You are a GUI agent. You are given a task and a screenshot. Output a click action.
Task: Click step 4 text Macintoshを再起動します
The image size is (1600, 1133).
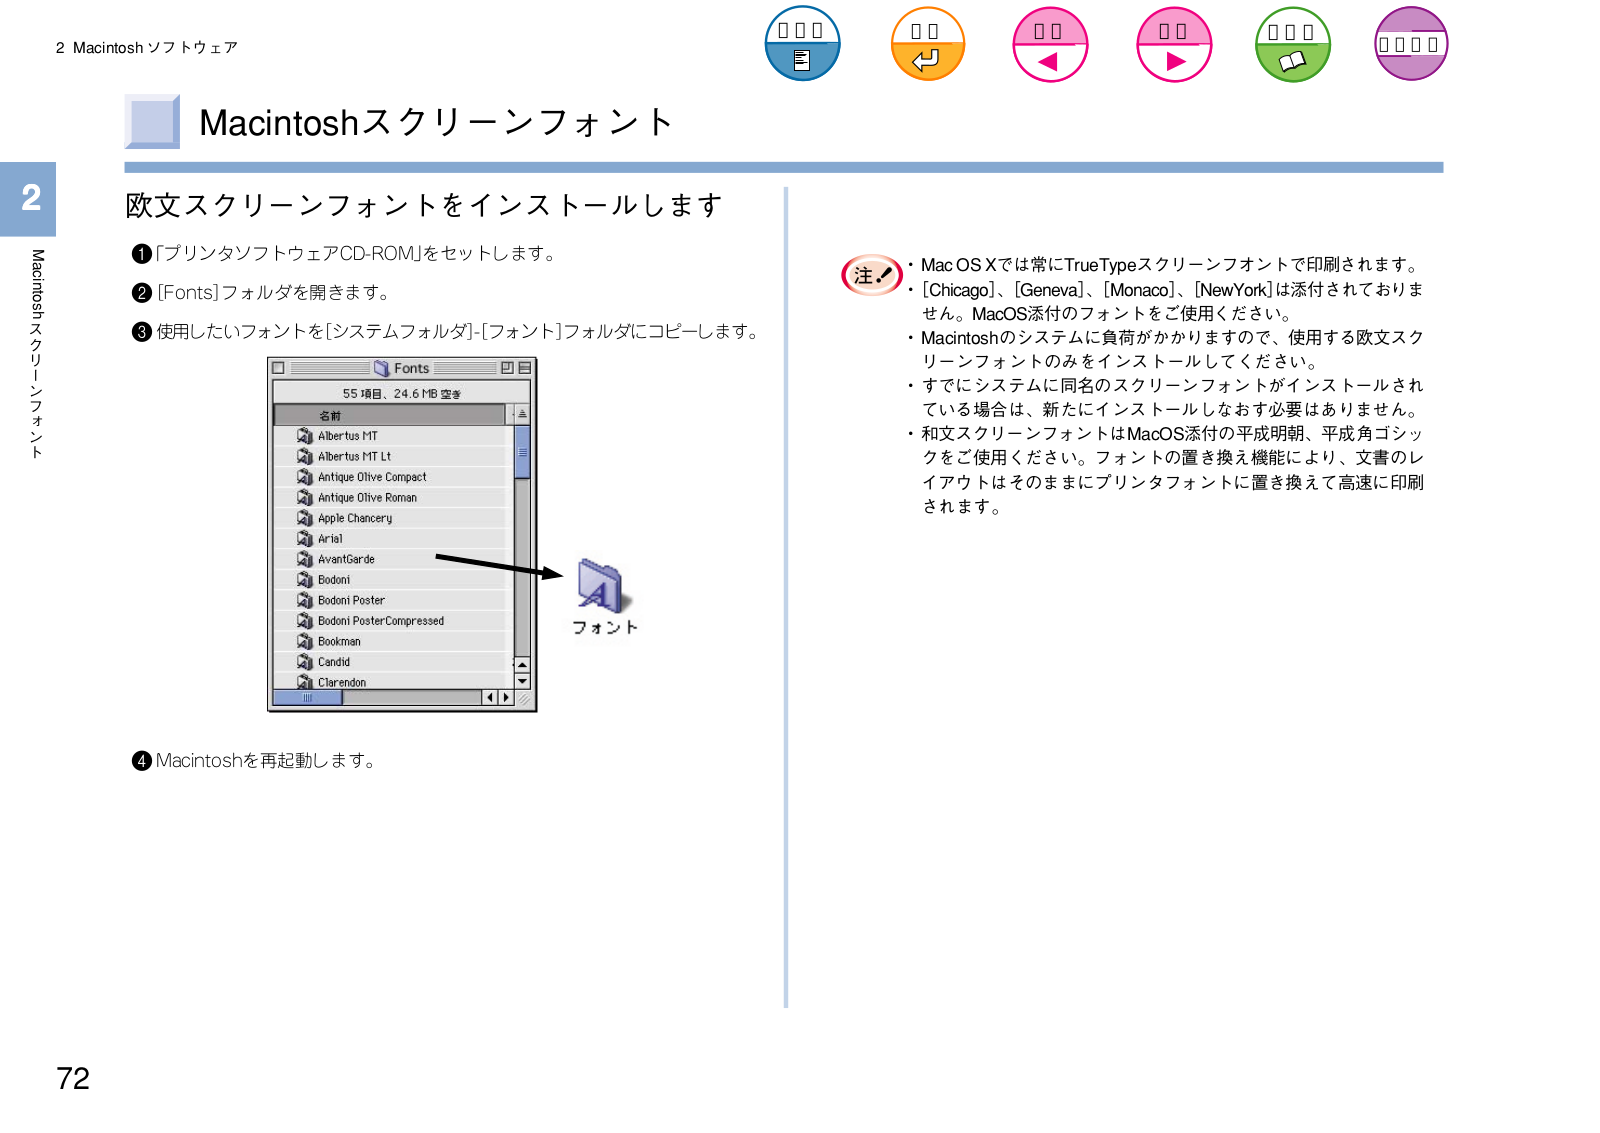266,760
